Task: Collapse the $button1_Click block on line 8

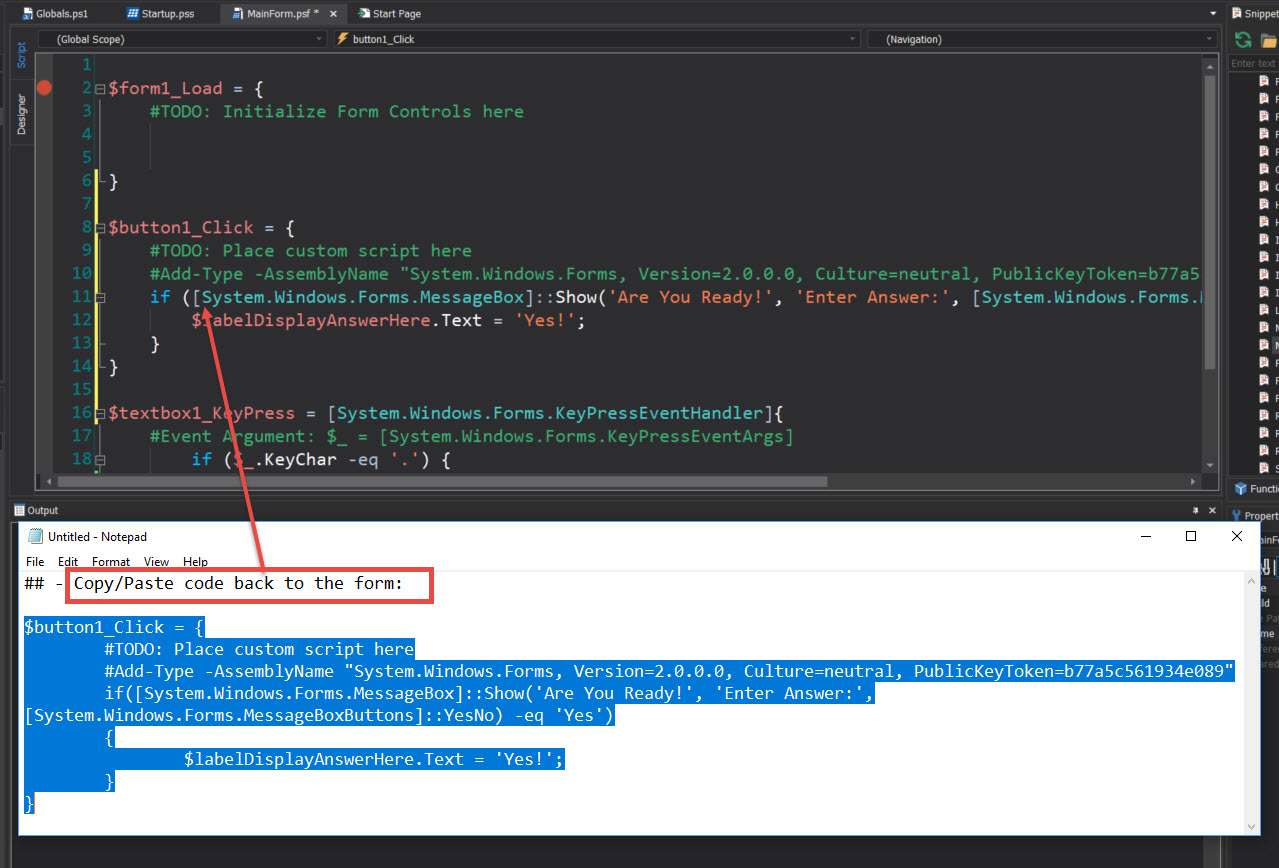Action: tap(99, 227)
